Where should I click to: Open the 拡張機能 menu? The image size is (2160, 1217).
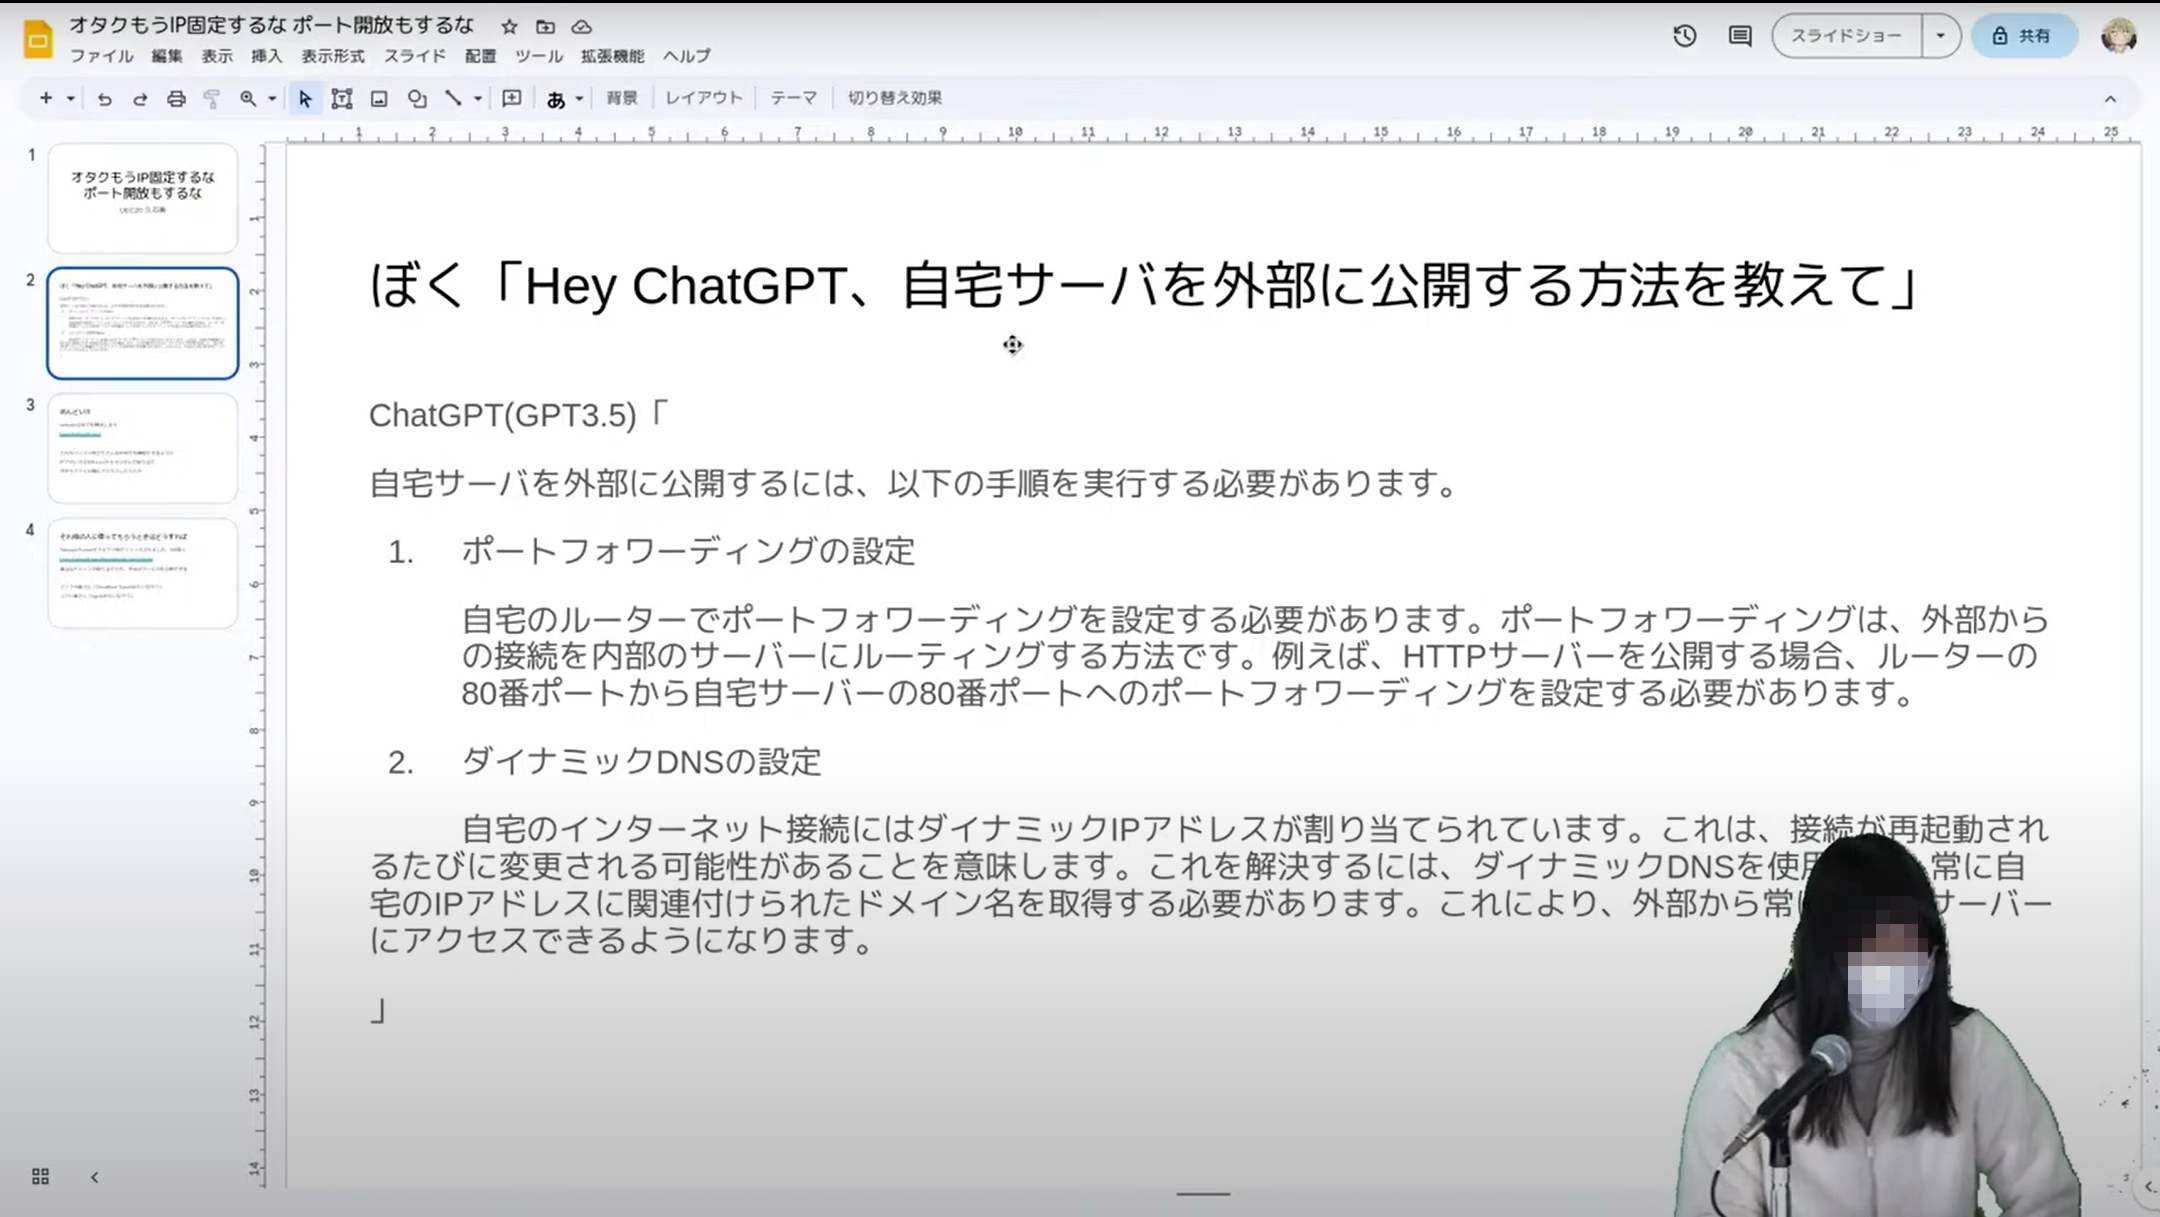tap(613, 56)
